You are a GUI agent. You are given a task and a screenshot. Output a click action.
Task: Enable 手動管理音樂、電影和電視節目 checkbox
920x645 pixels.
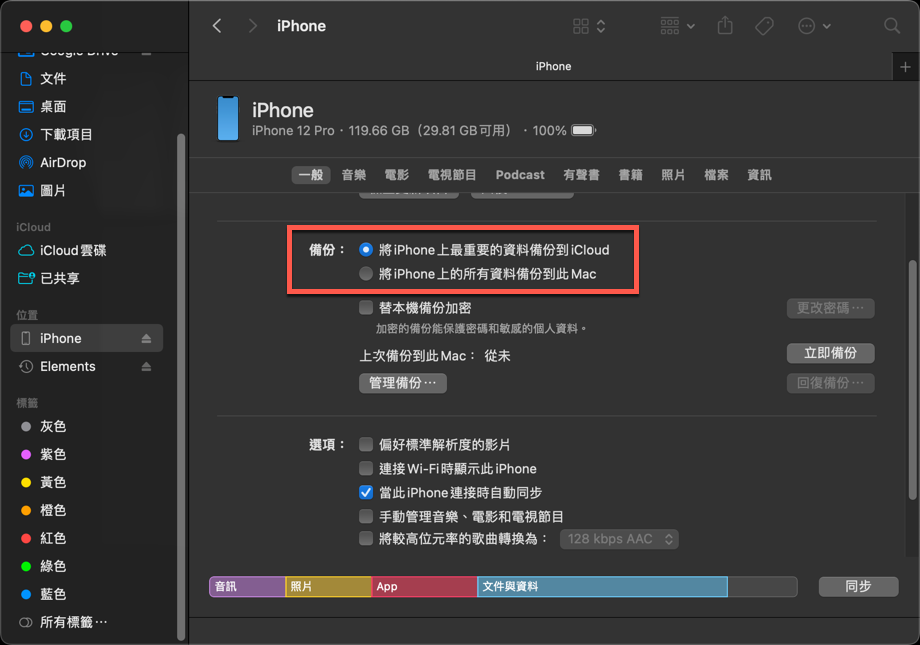coord(366,516)
